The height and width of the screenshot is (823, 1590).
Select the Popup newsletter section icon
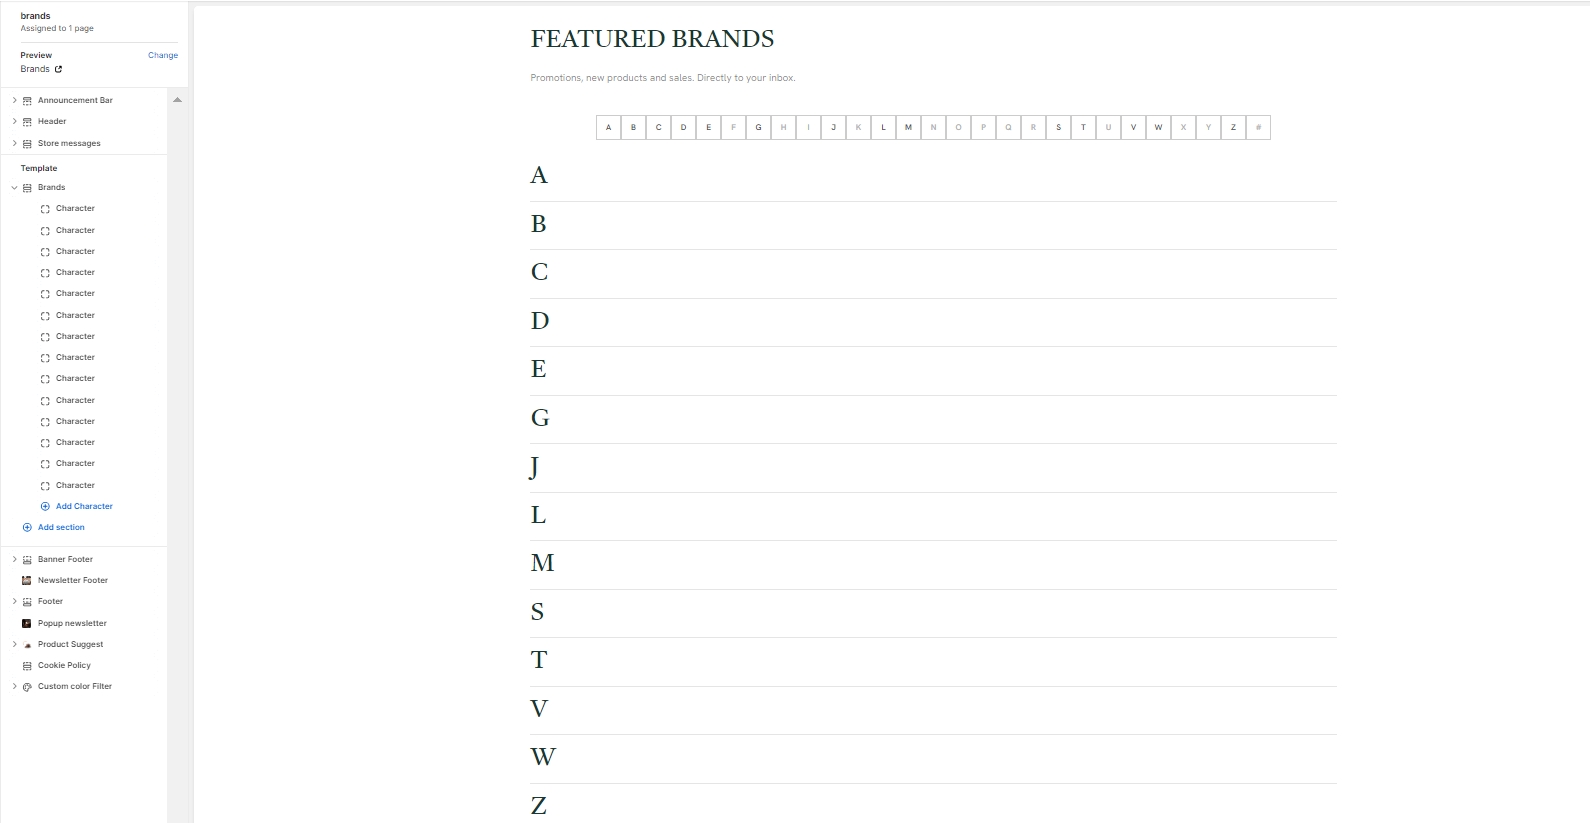click(x=27, y=623)
